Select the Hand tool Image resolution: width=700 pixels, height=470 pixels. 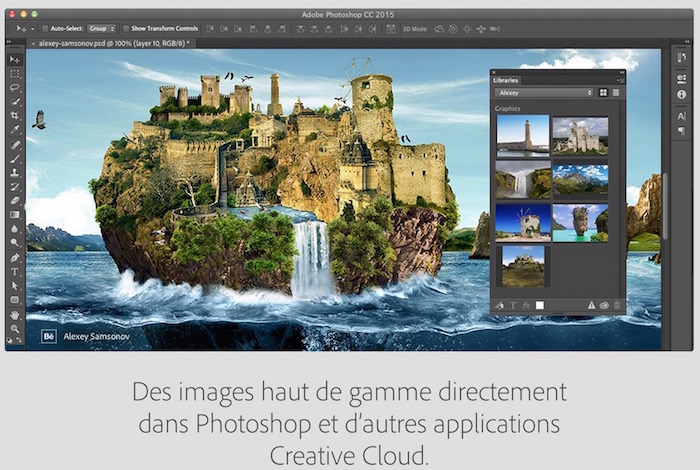pos(15,314)
